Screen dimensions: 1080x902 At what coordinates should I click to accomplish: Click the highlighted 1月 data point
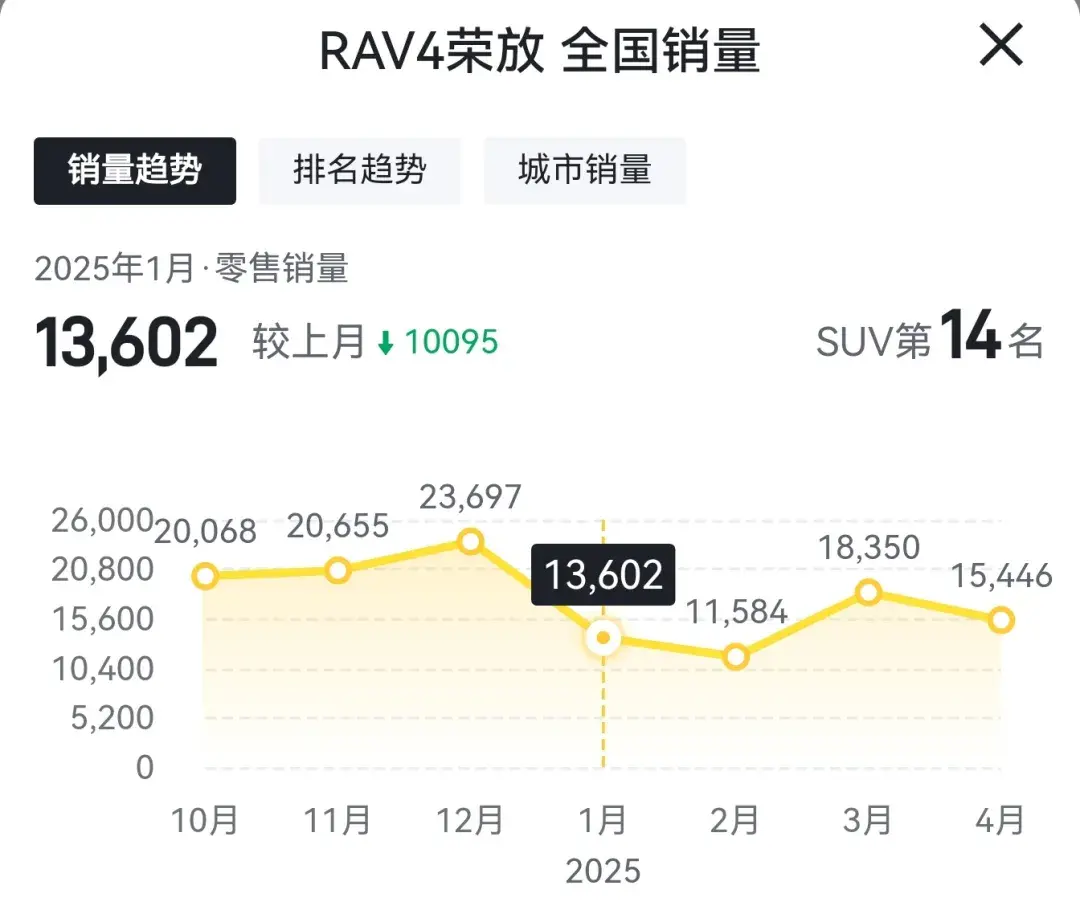pyautogui.click(x=603, y=638)
